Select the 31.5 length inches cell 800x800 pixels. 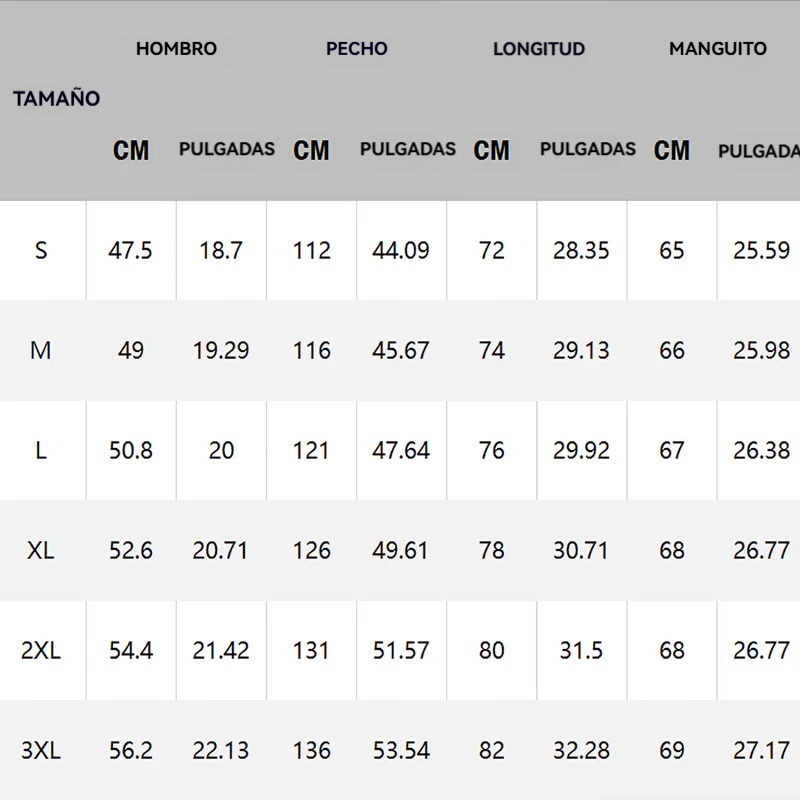581,650
